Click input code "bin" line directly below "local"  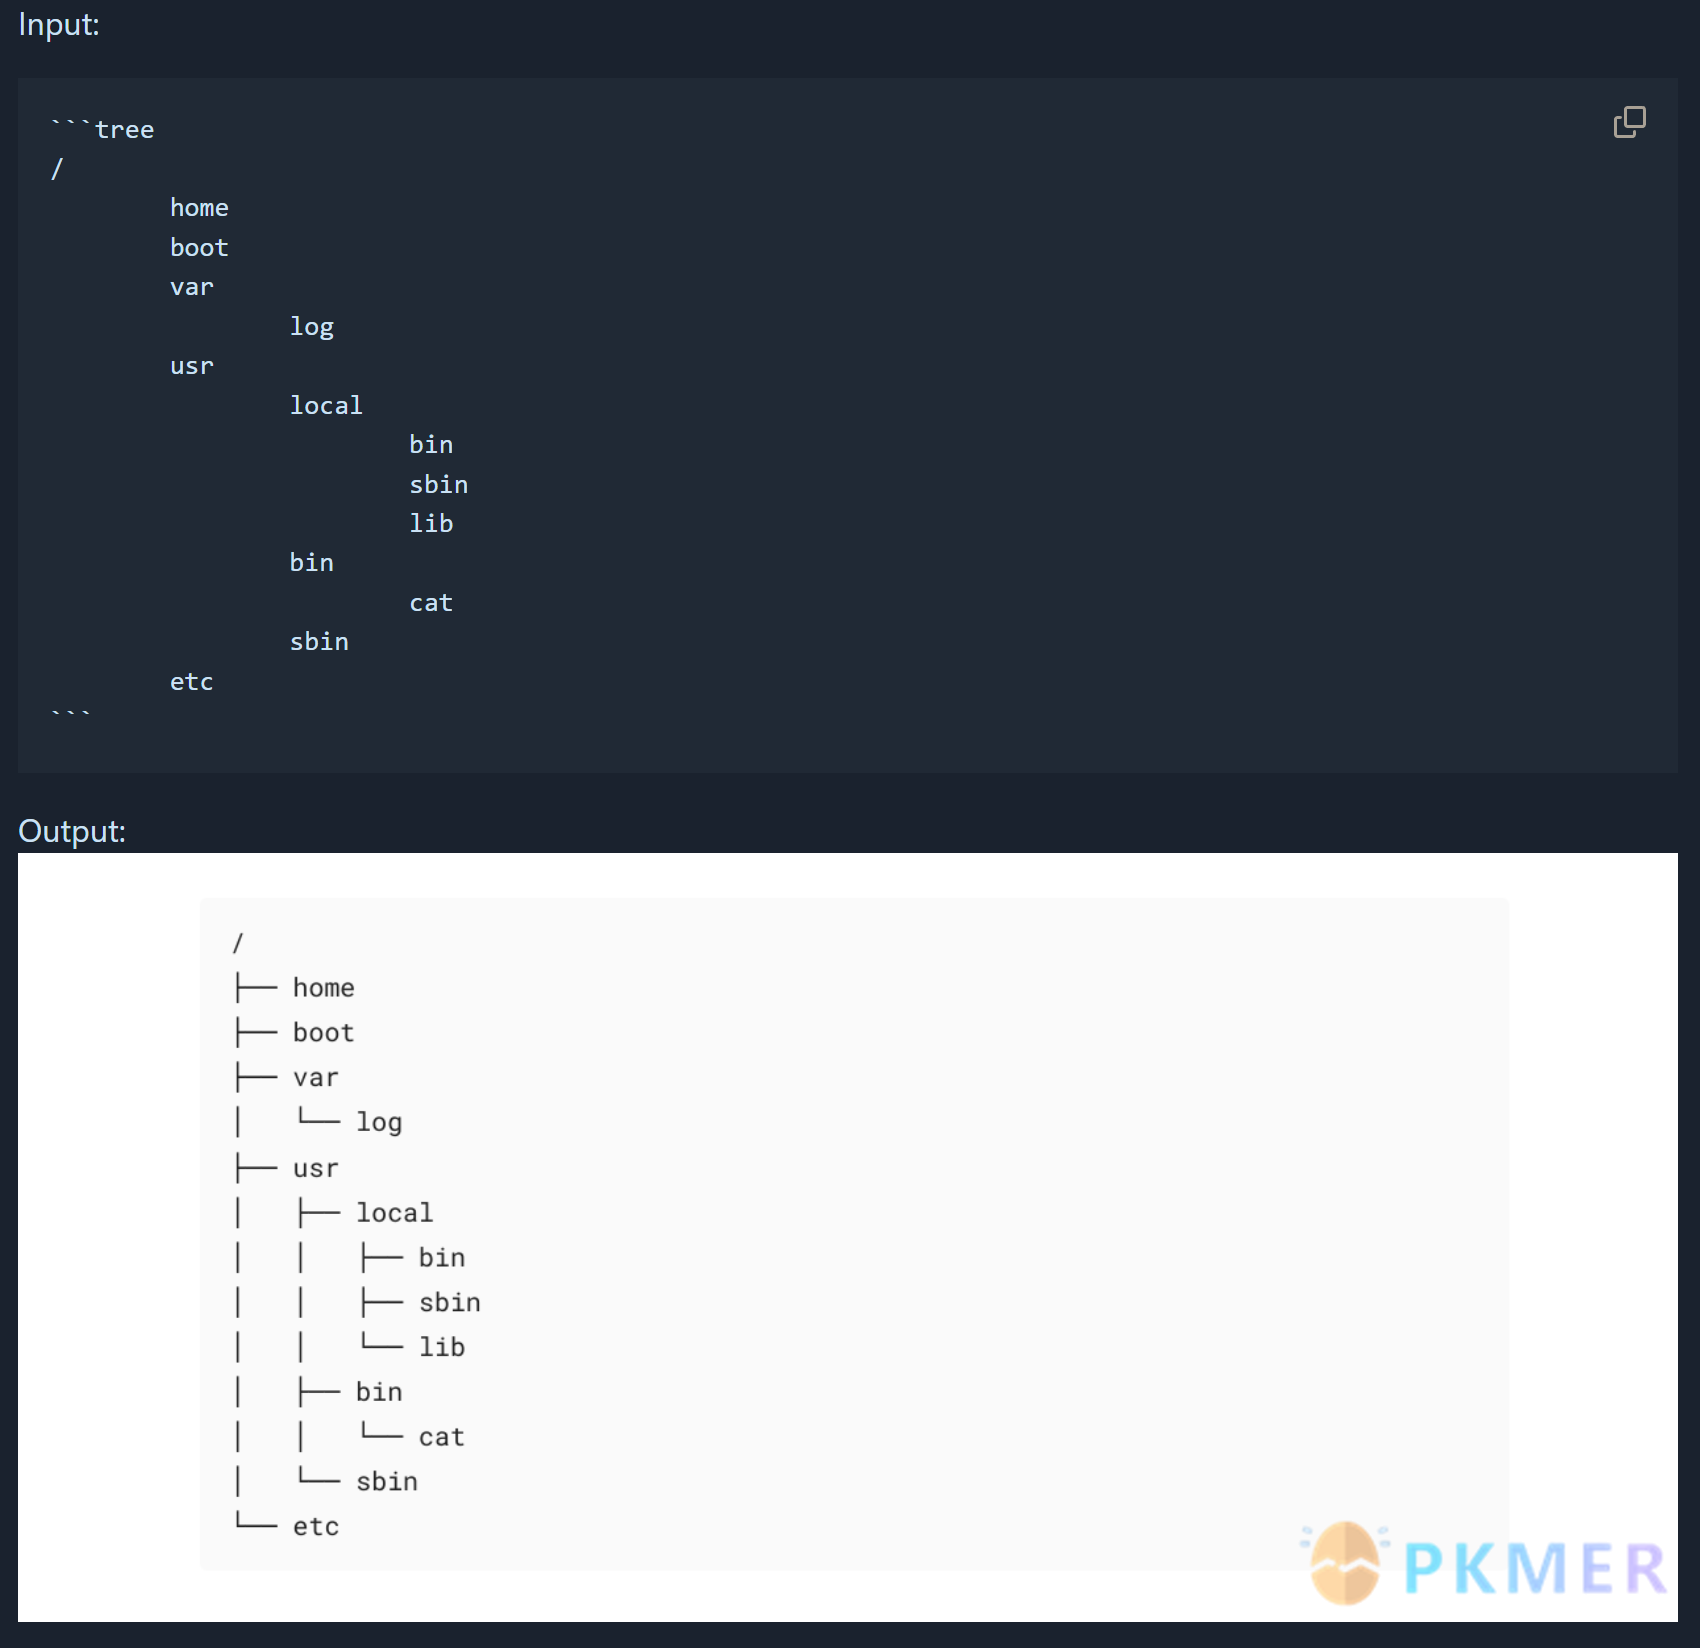(431, 444)
